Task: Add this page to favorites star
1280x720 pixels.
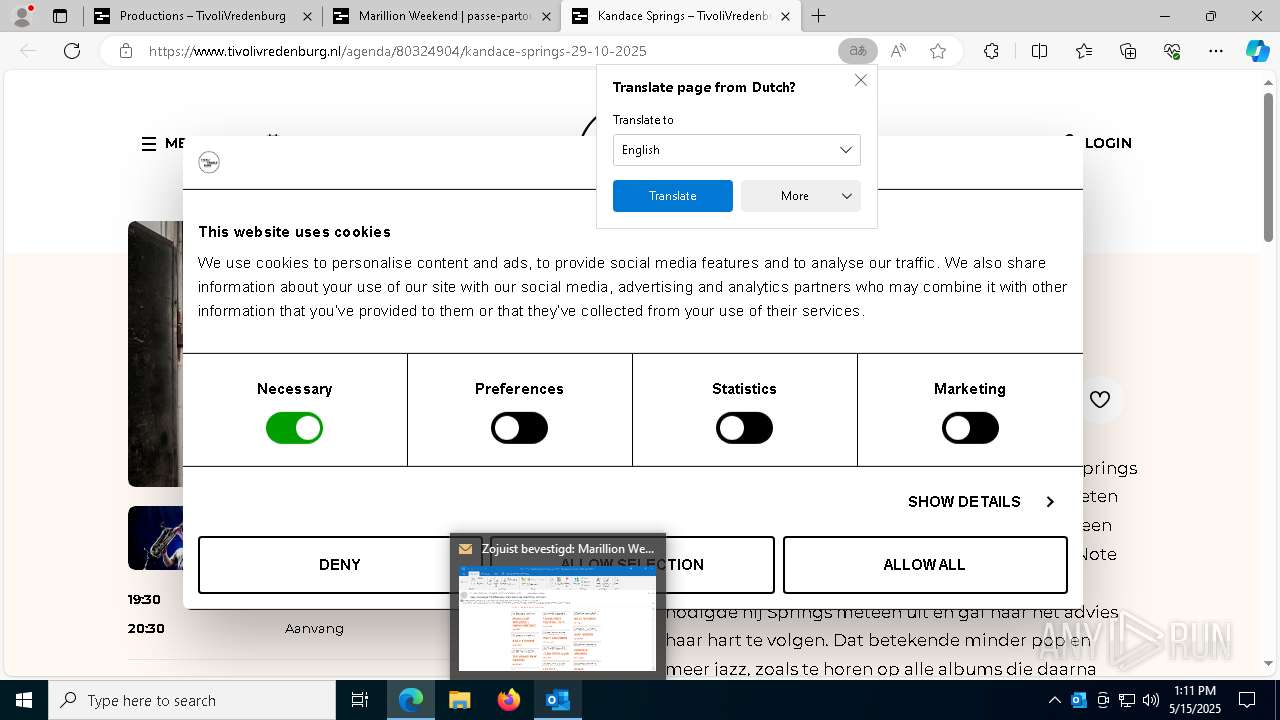Action: click(938, 51)
